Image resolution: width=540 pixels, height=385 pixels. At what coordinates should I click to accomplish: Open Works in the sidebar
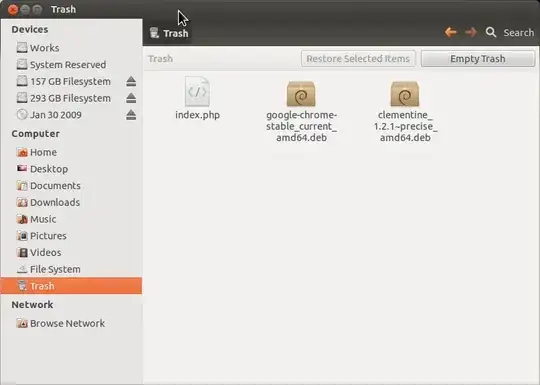click(x=71, y=48)
